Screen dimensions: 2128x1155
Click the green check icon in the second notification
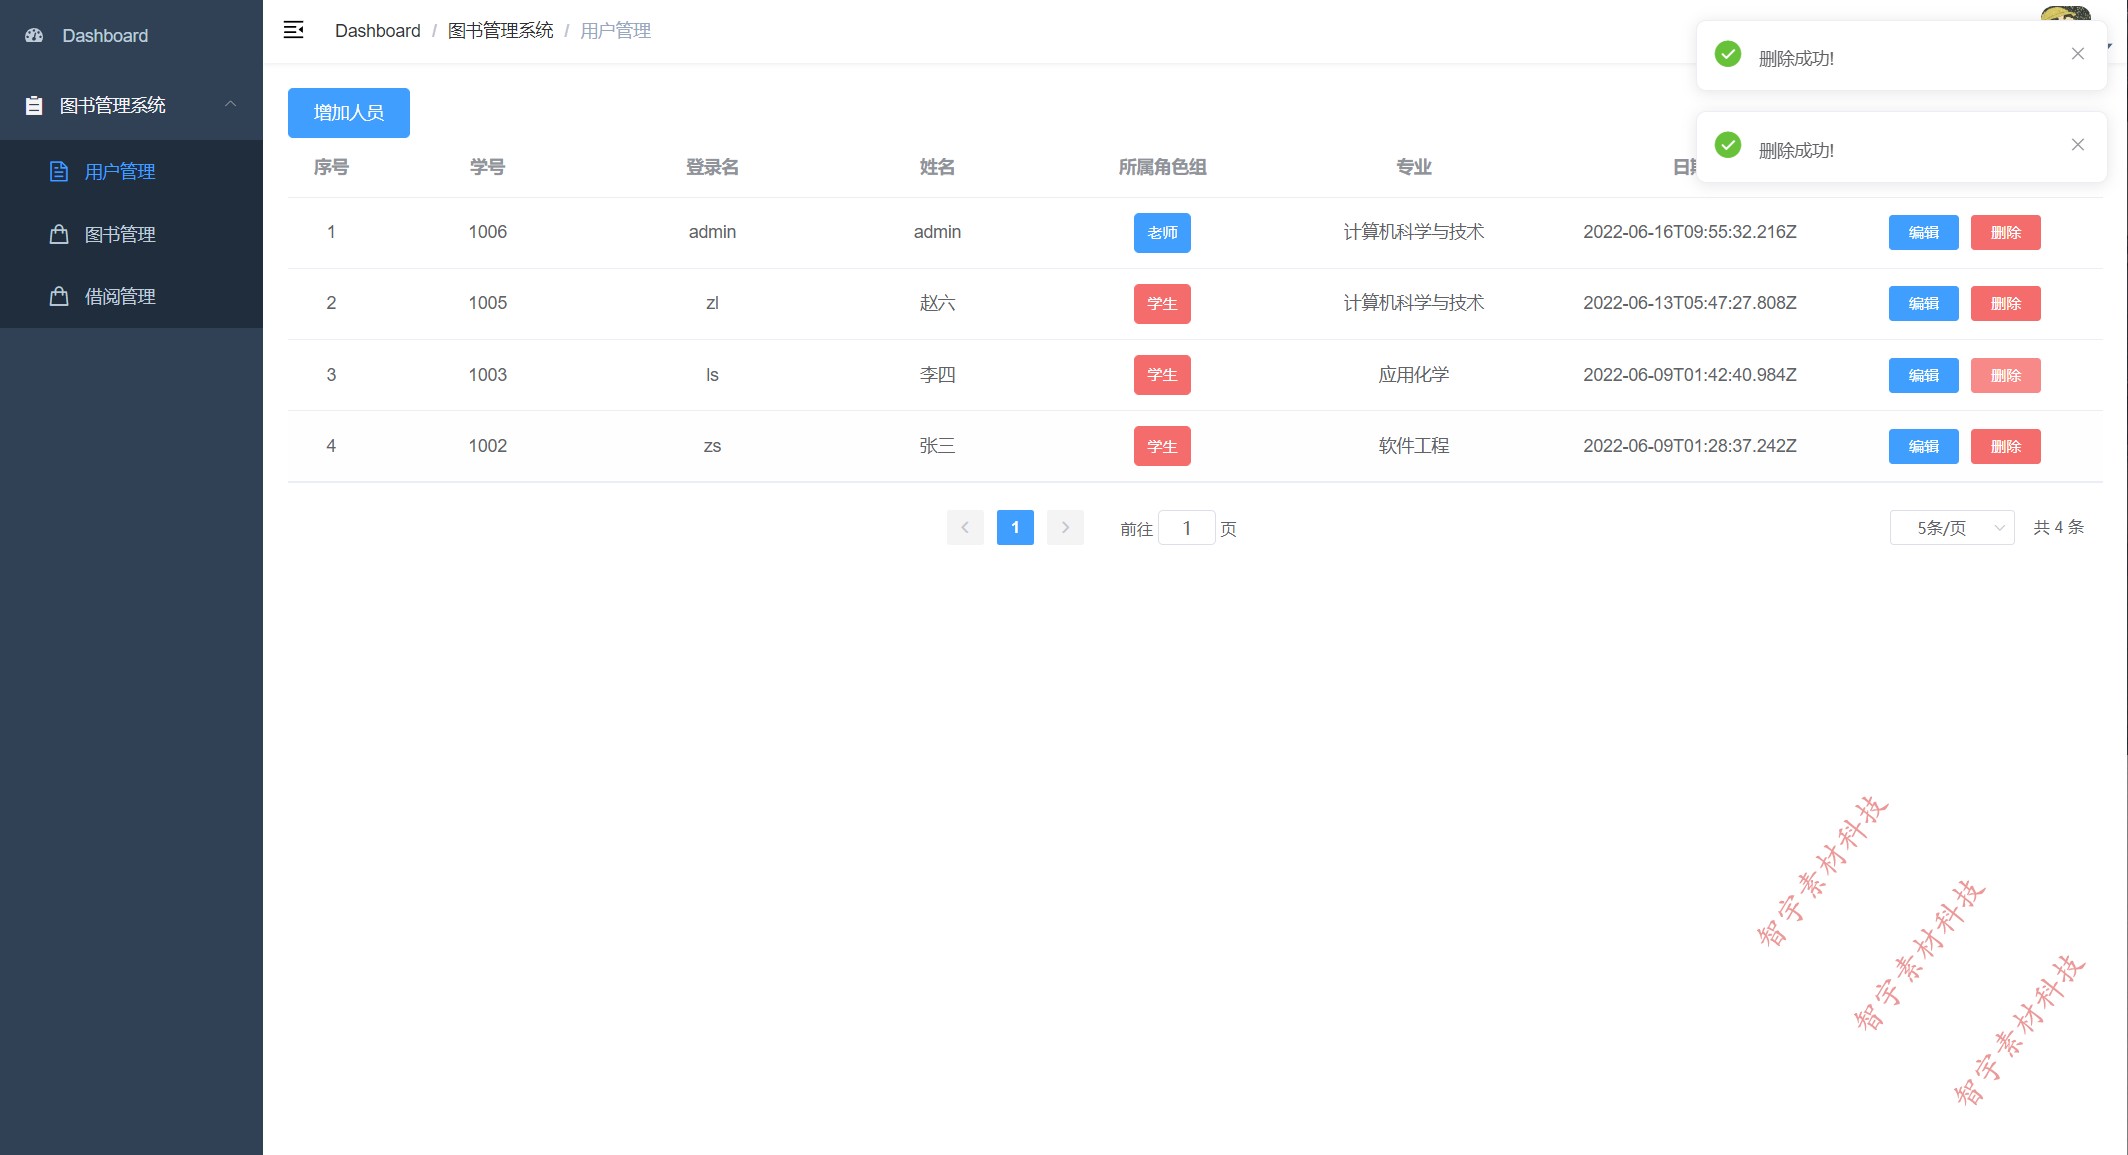[x=1728, y=145]
